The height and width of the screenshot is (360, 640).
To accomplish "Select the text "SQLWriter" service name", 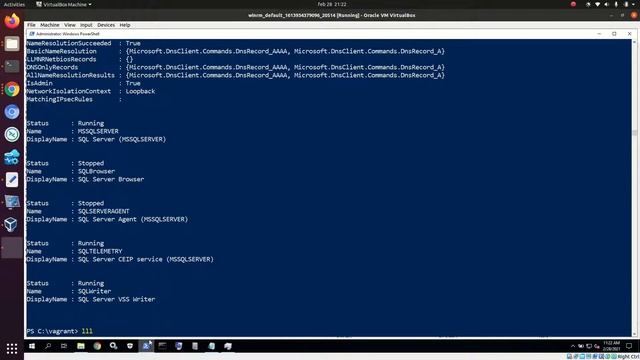I will point(94,291).
